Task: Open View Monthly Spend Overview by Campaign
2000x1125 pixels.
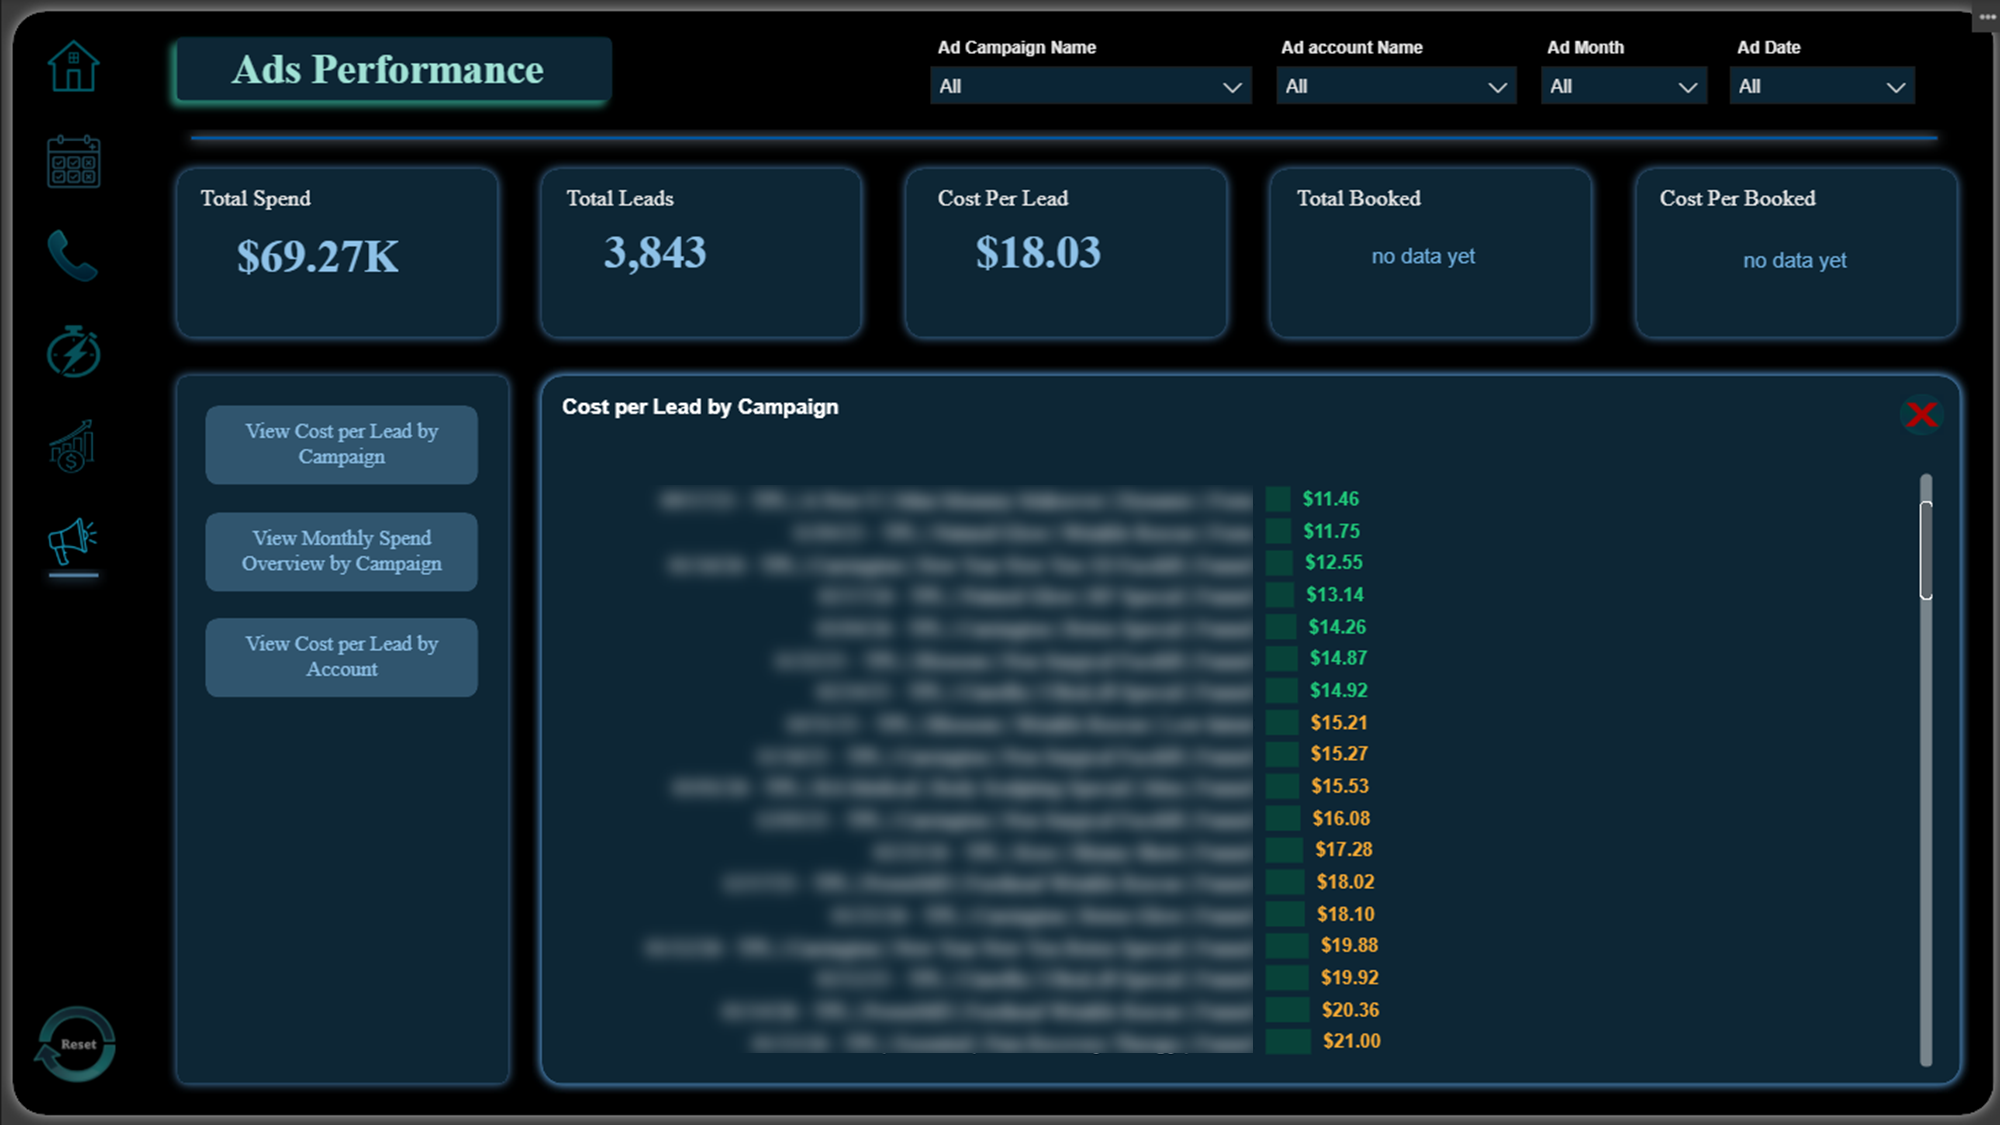Action: click(341, 551)
